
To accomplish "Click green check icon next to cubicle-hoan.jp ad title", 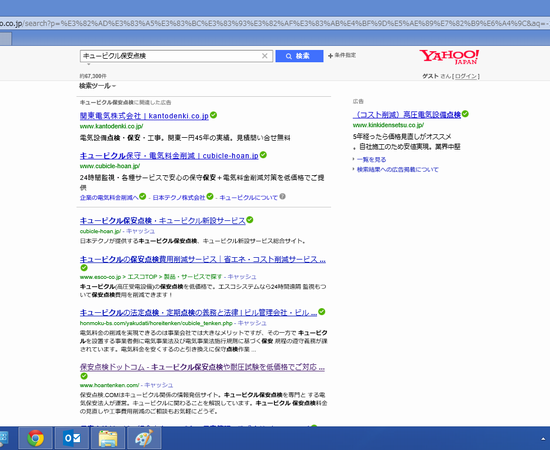I will 263,155.
